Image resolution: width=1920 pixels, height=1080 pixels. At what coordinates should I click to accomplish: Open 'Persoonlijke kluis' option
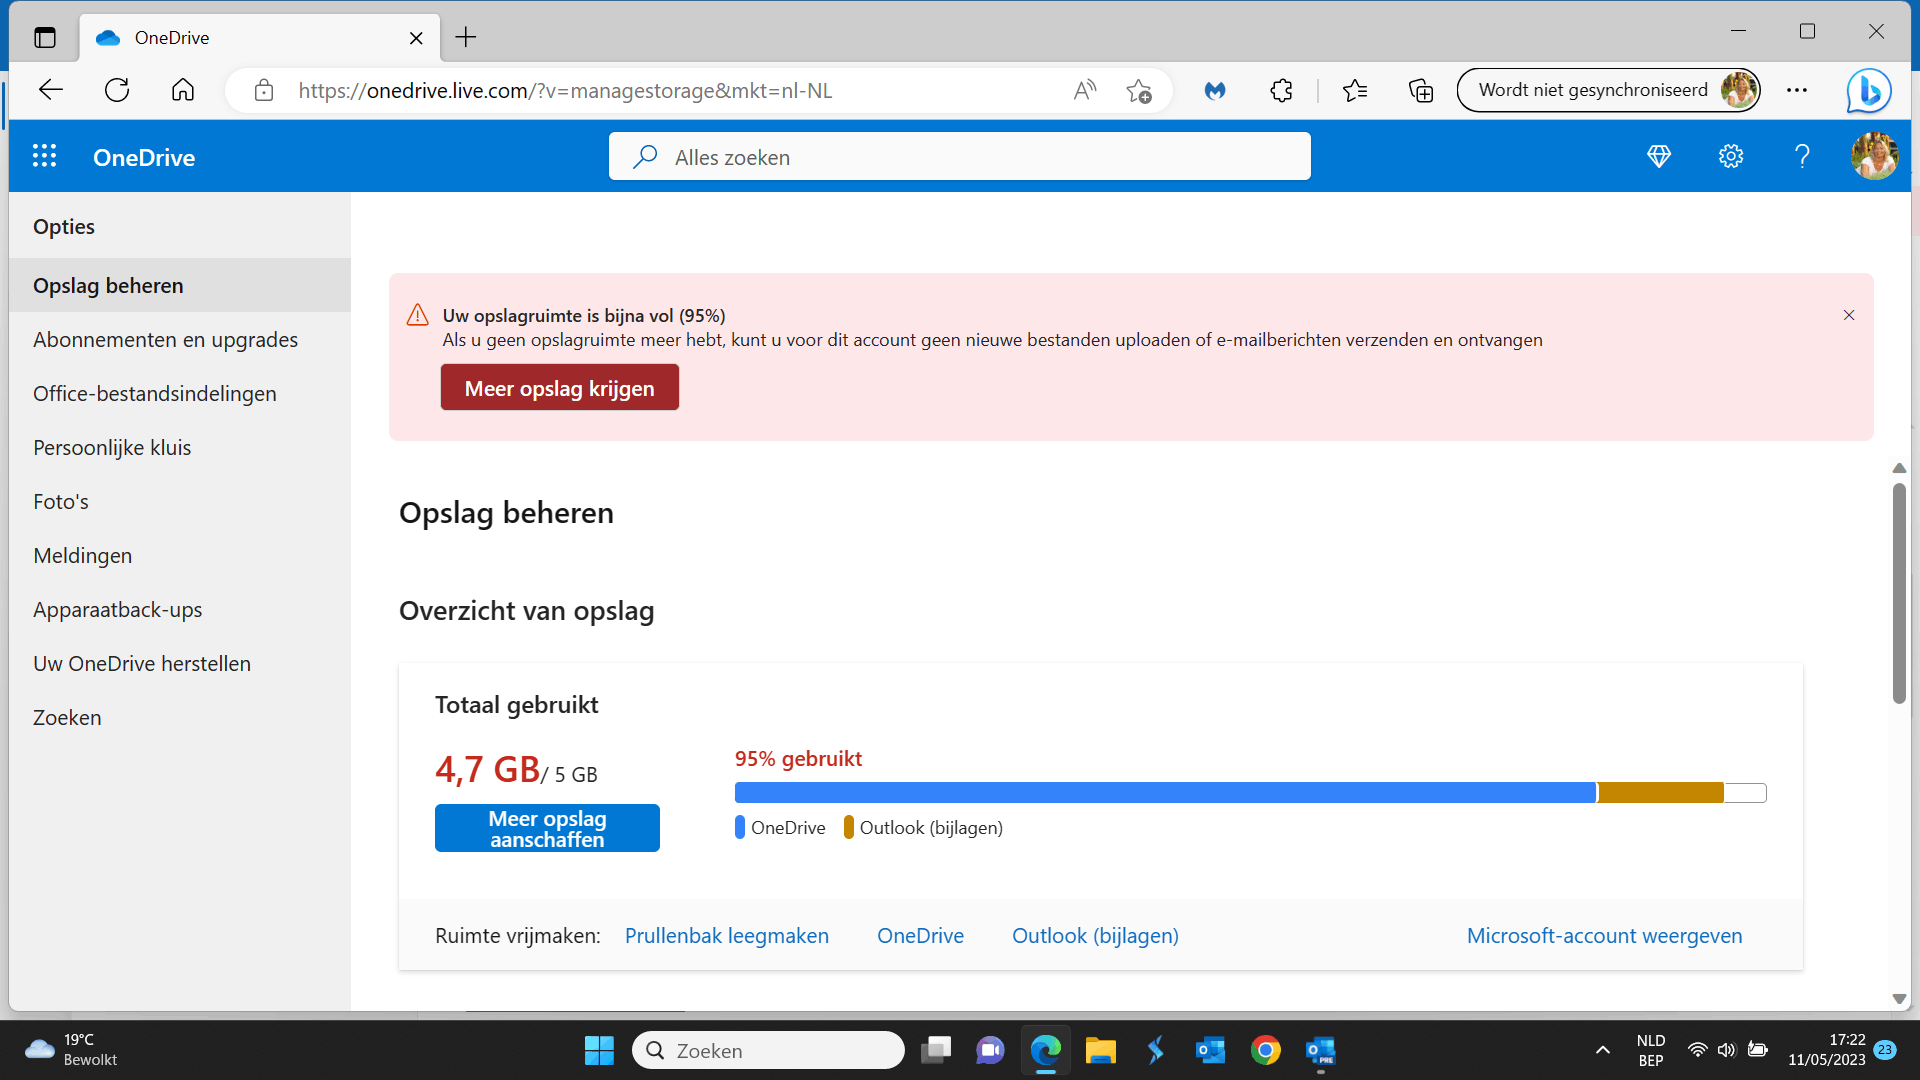tap(180, 447)
